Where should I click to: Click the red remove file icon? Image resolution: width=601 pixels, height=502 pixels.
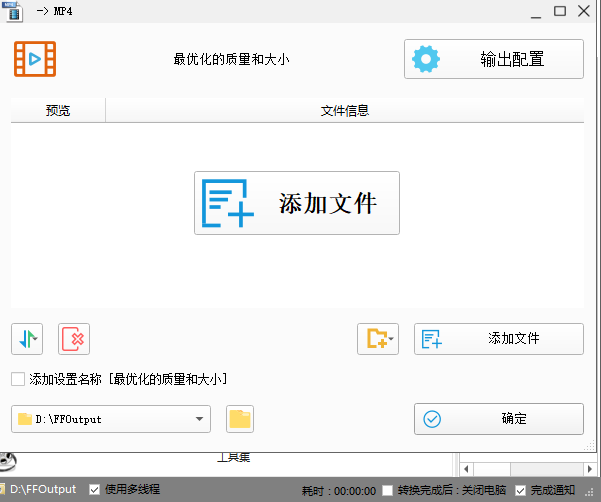pos(74,339)
